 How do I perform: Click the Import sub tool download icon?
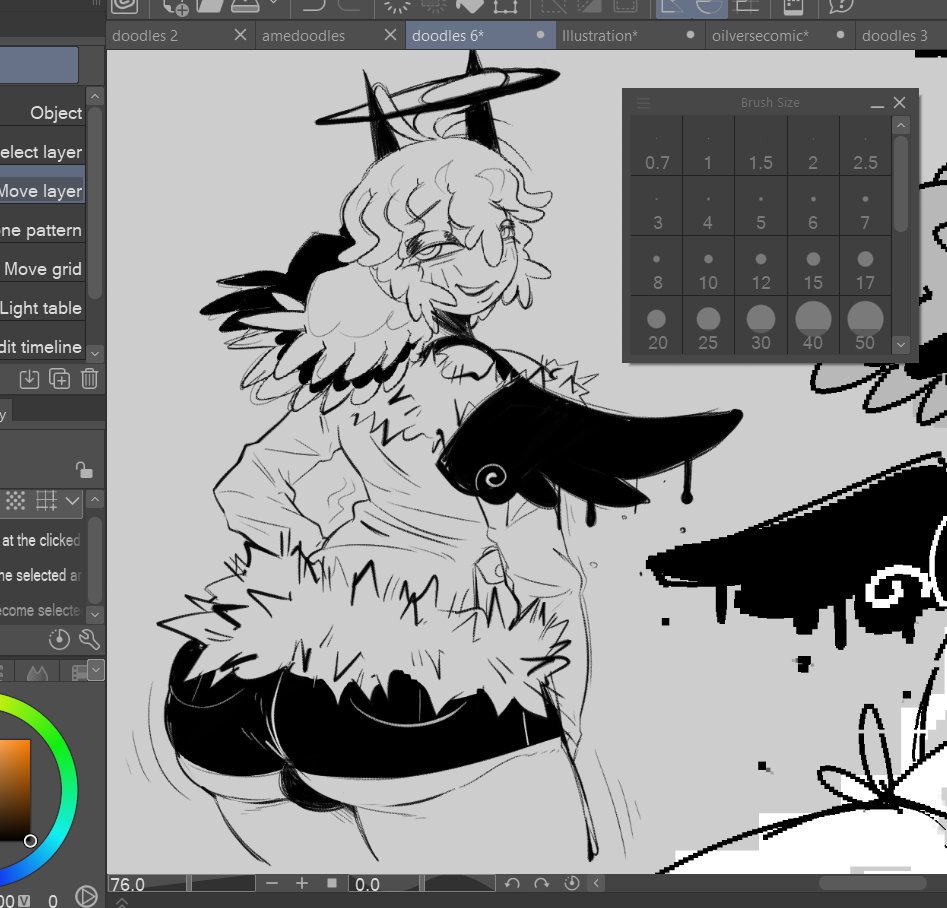click(29, 379)
